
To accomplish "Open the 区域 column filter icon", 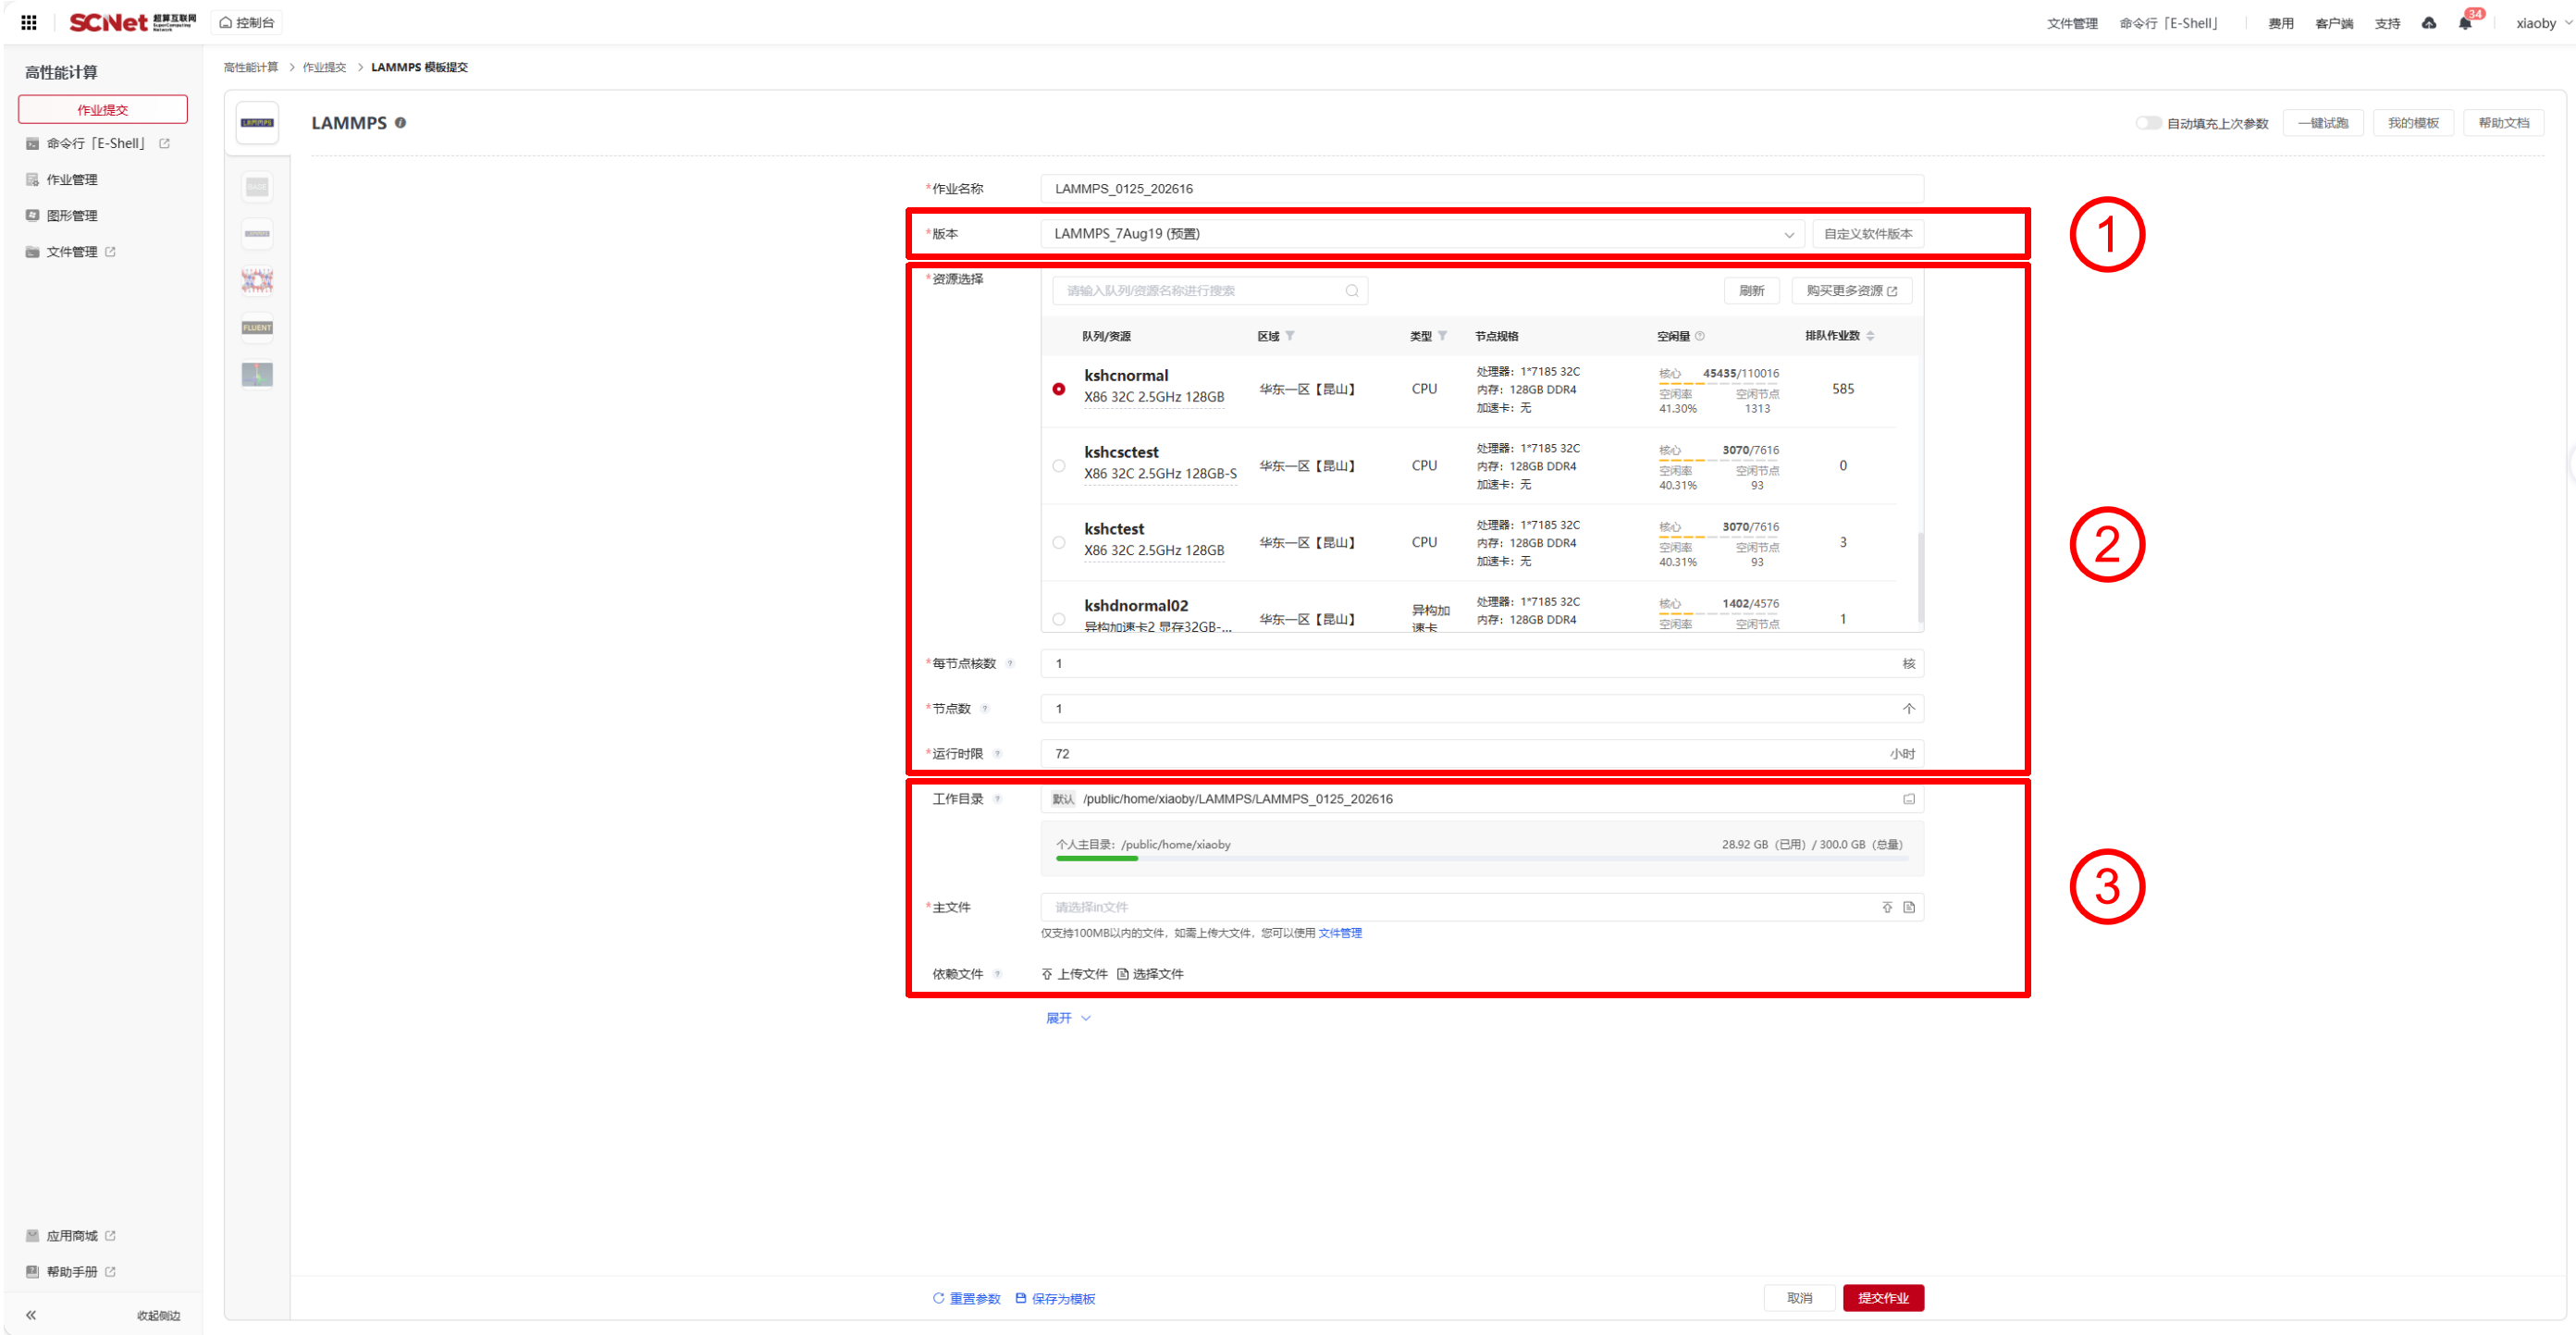I will (1290, 335).
